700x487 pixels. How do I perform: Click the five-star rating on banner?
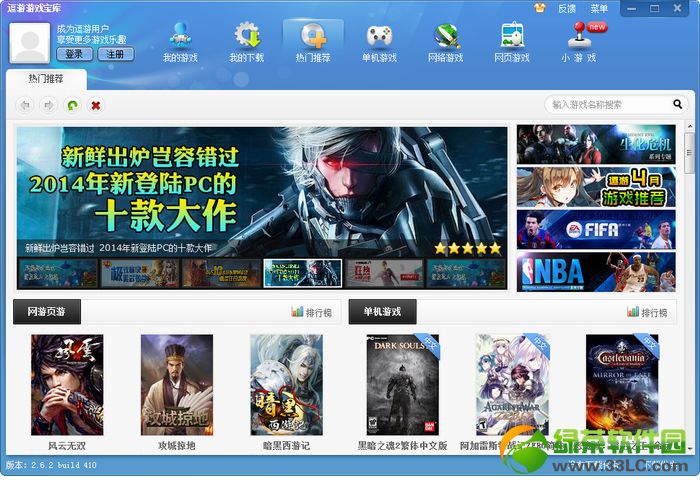tap(468, 248)
